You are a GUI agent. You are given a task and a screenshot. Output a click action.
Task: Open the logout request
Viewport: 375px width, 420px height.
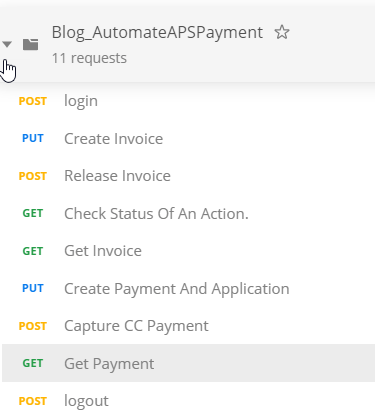(x=188, y=401)
